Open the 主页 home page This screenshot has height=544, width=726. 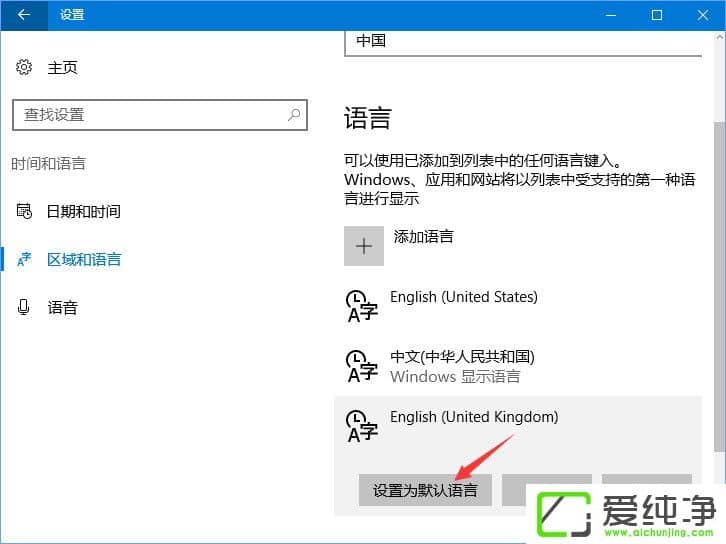pos(63,68)
